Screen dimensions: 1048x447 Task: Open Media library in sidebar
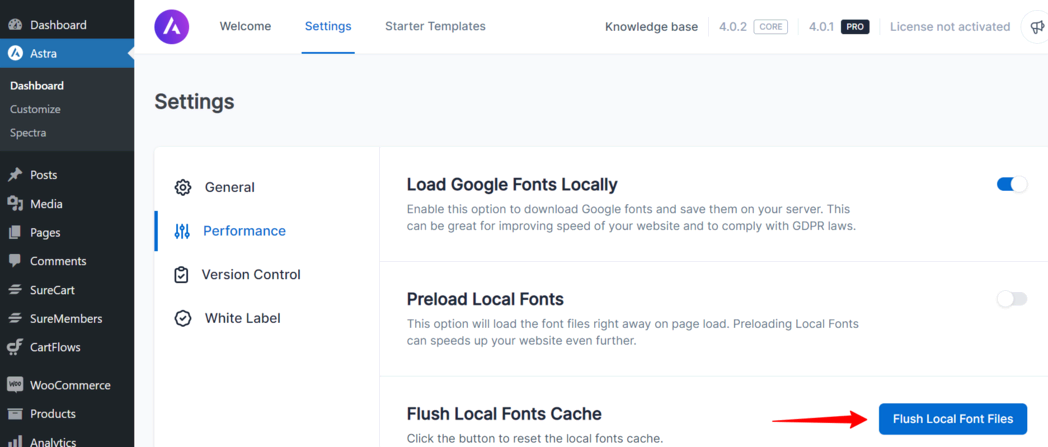(46, 204)
